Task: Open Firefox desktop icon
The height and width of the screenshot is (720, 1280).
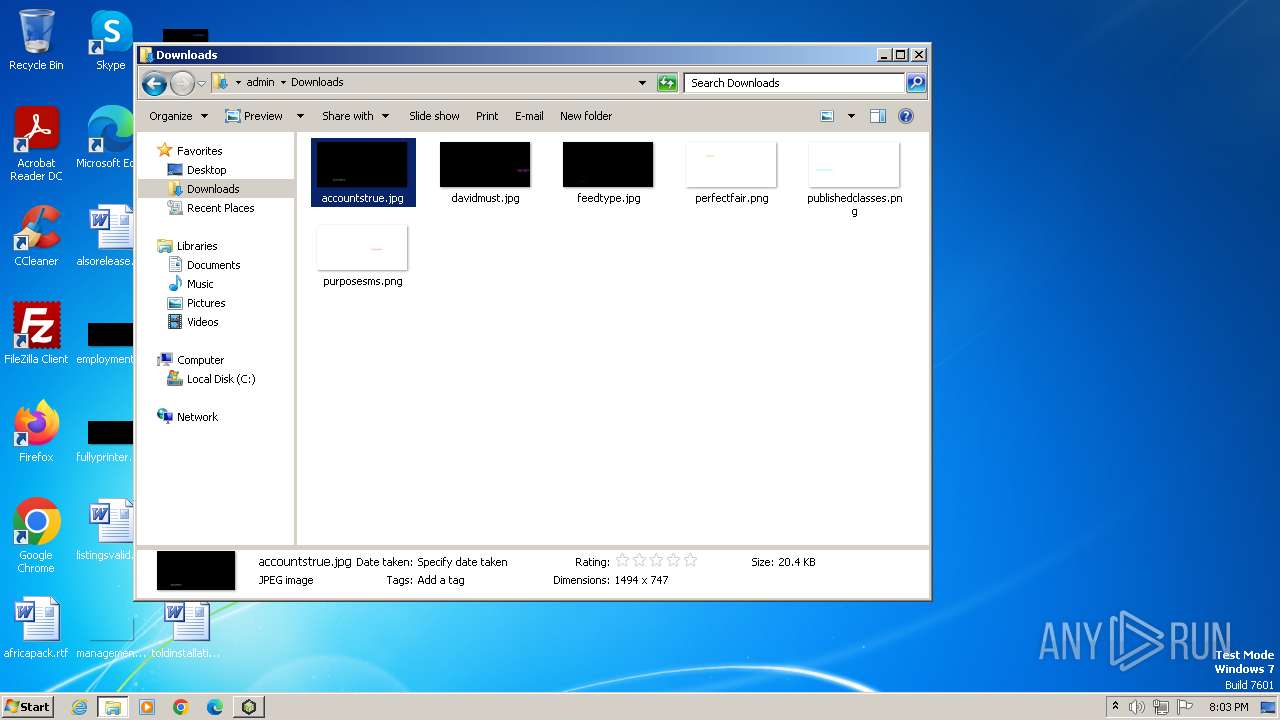Action: (x=36, y=432)
